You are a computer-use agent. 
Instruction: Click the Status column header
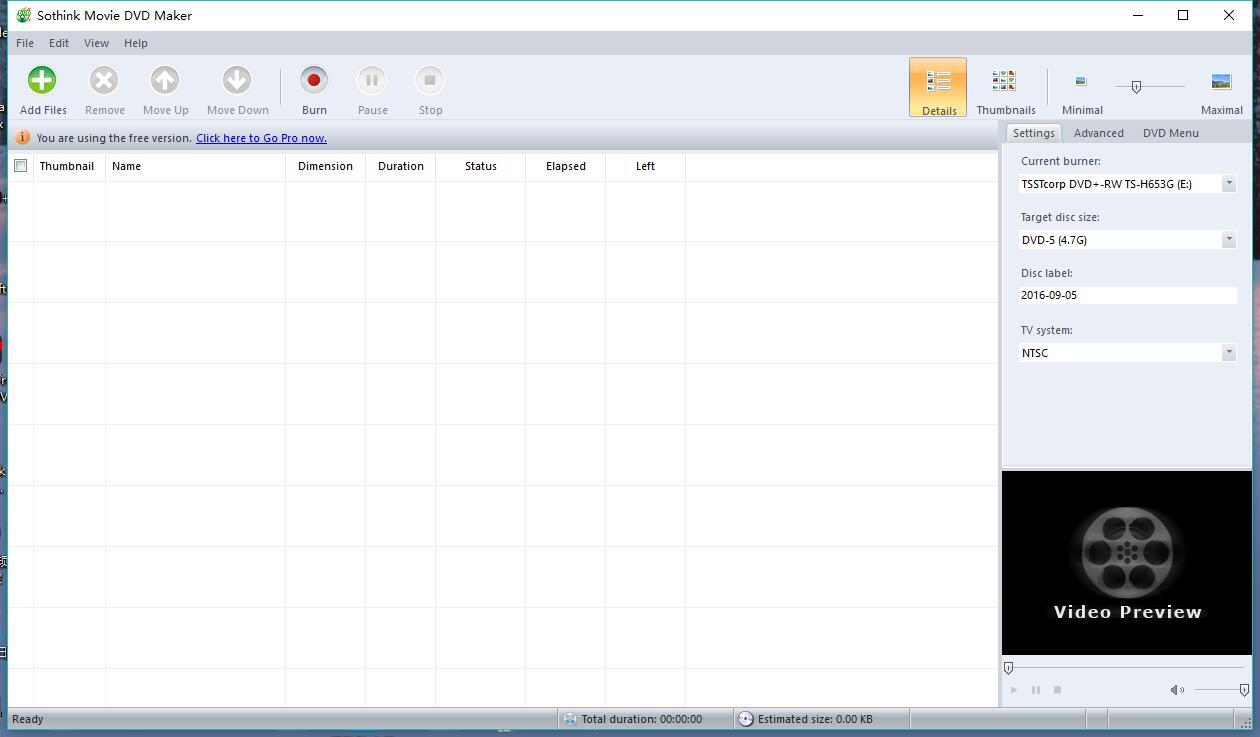[x=480, y=166]
